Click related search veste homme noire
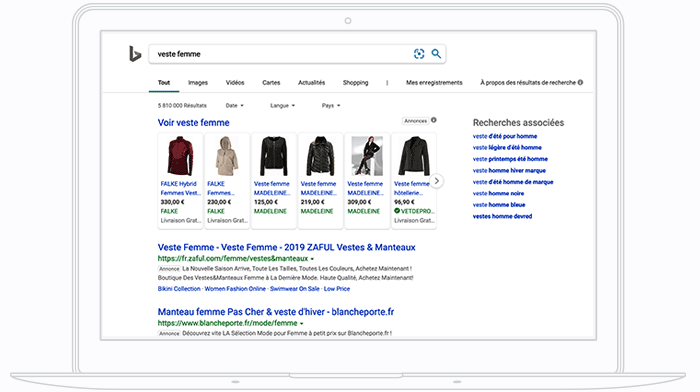 point(498,193)
